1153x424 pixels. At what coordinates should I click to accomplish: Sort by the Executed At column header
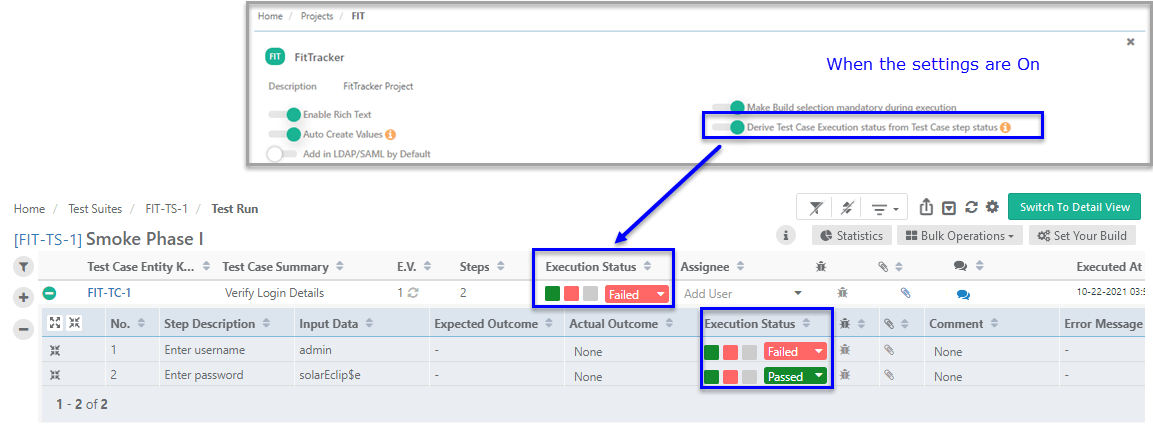pos(1108,266)
